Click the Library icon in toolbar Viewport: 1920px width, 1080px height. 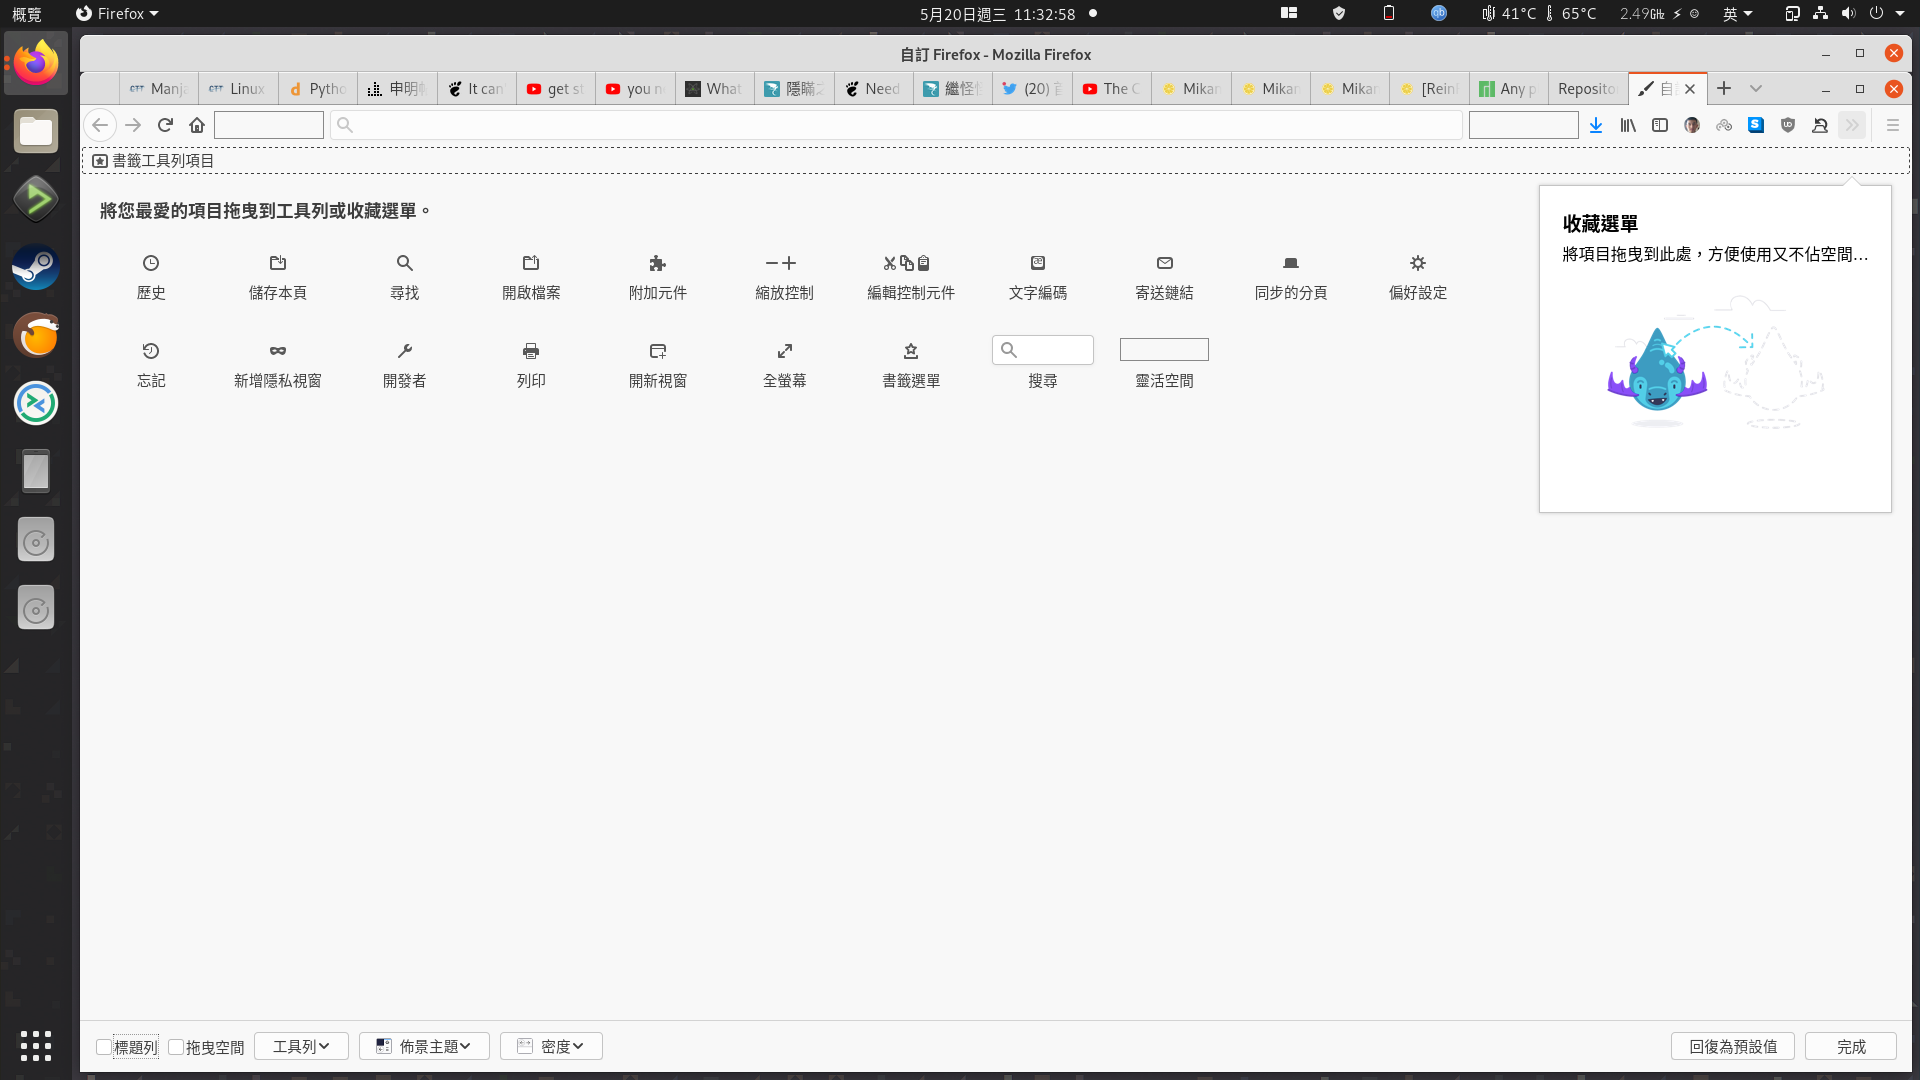(1628, 125)
